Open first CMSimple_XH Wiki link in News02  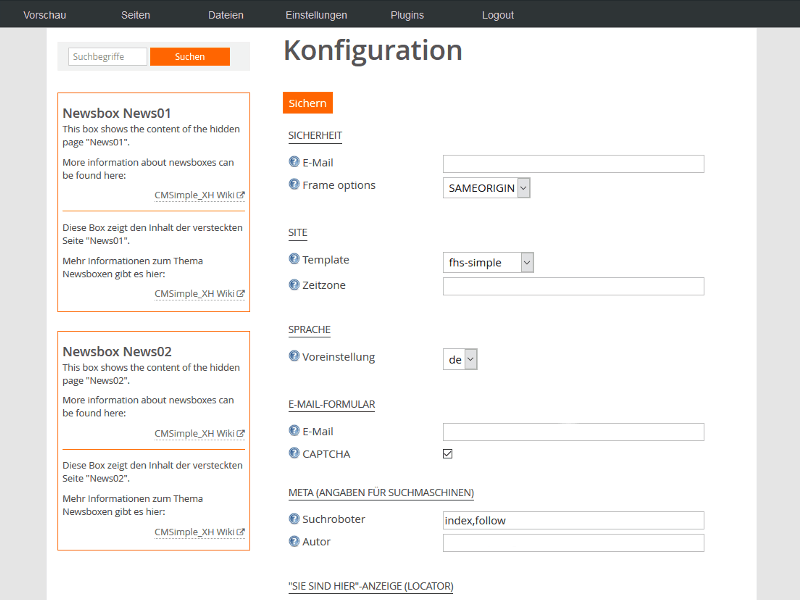click(x=199, y=433)
